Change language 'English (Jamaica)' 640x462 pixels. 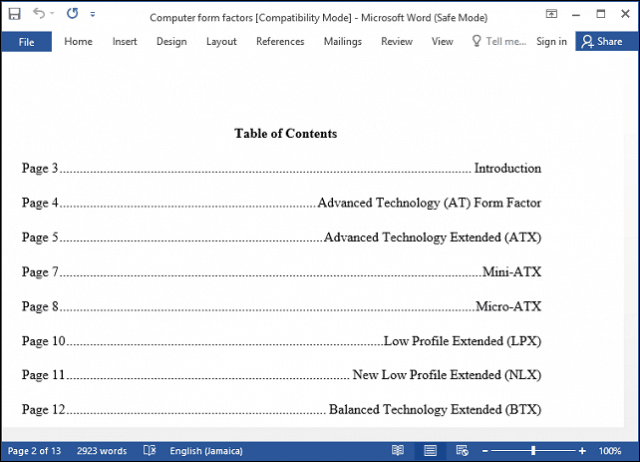click(x=206, y=451)
